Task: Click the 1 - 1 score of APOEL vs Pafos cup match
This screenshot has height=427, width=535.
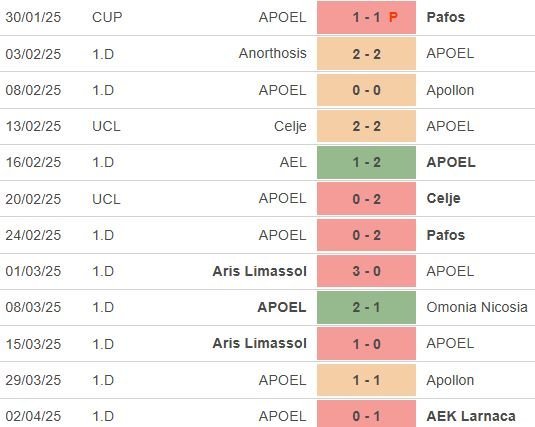Action: click(366, 17)
